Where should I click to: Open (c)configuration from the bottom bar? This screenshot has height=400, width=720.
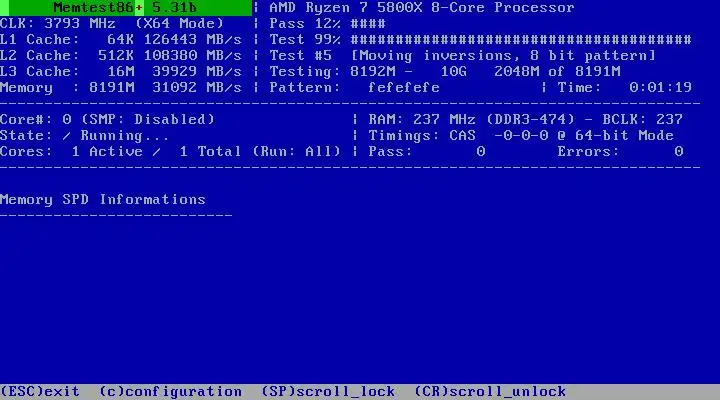(x=170, y=392)
